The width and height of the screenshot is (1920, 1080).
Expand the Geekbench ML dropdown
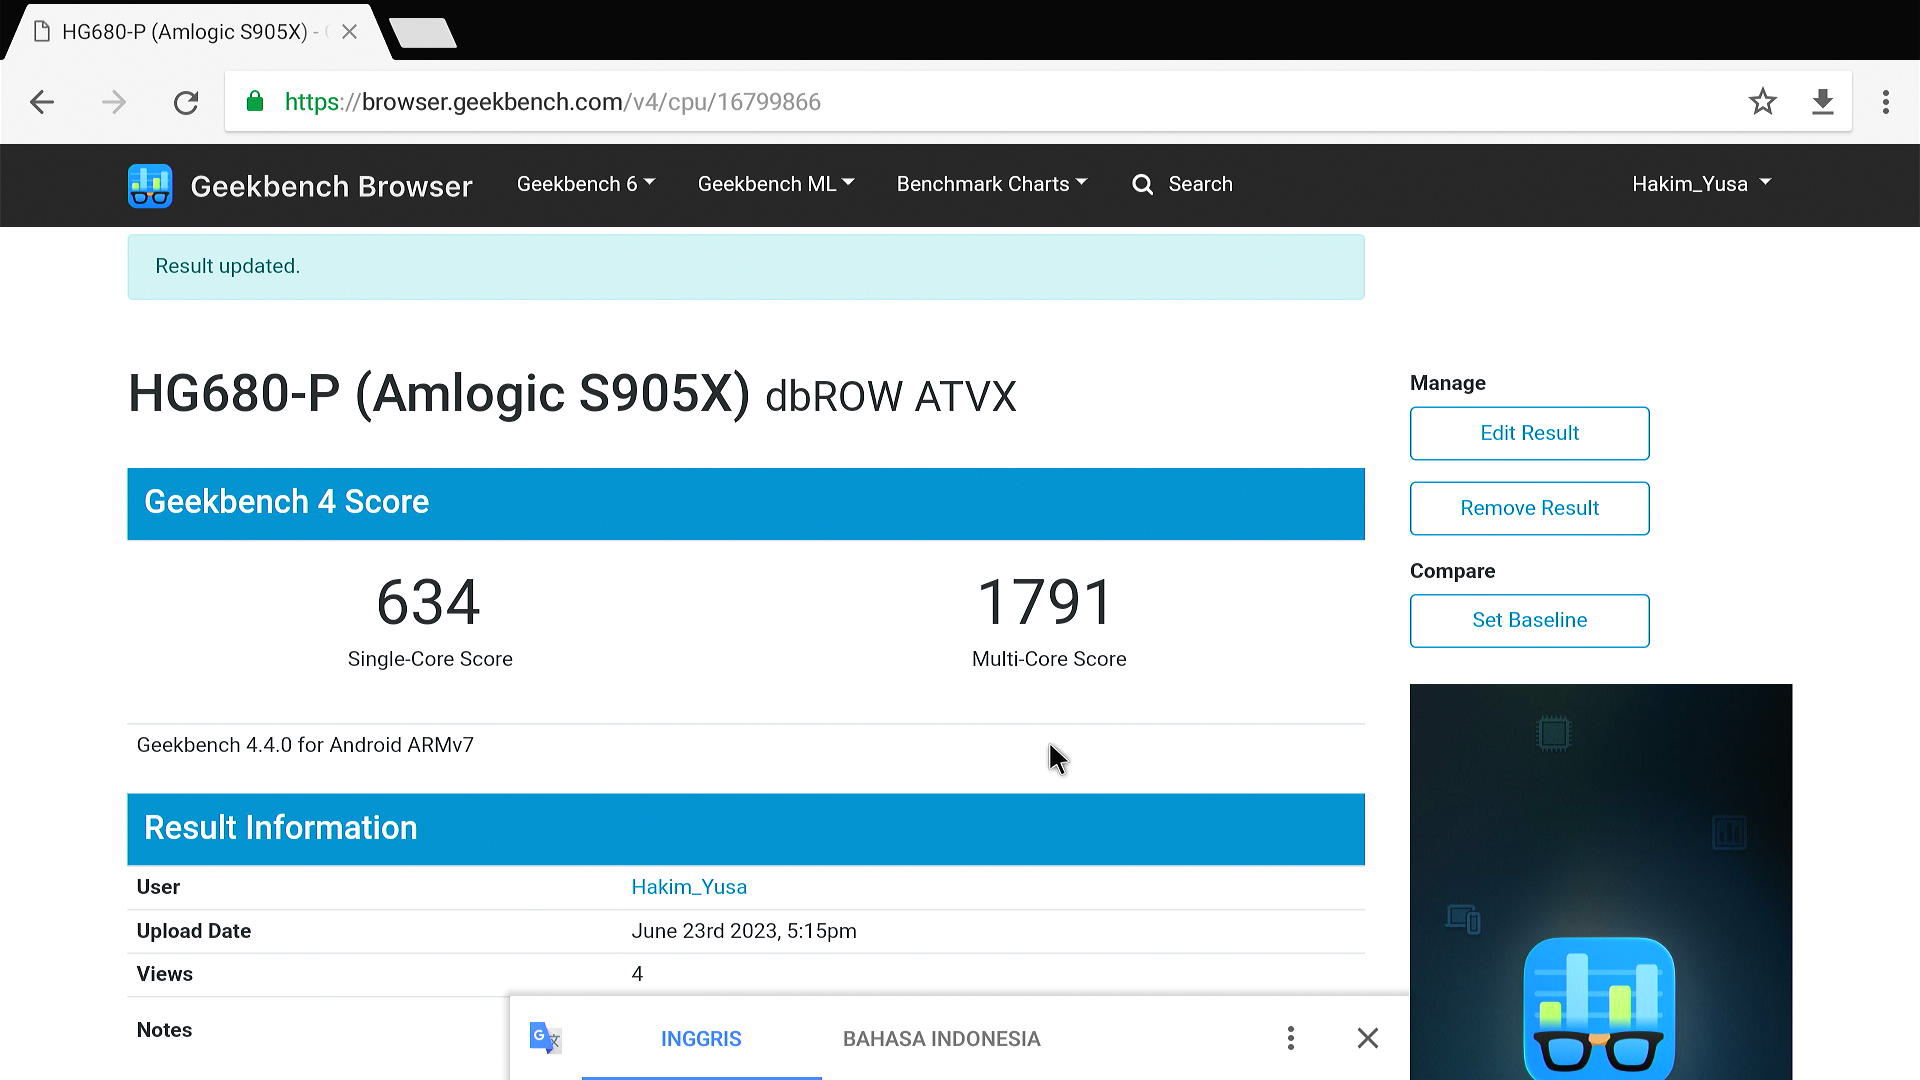[x=776, y=184]
